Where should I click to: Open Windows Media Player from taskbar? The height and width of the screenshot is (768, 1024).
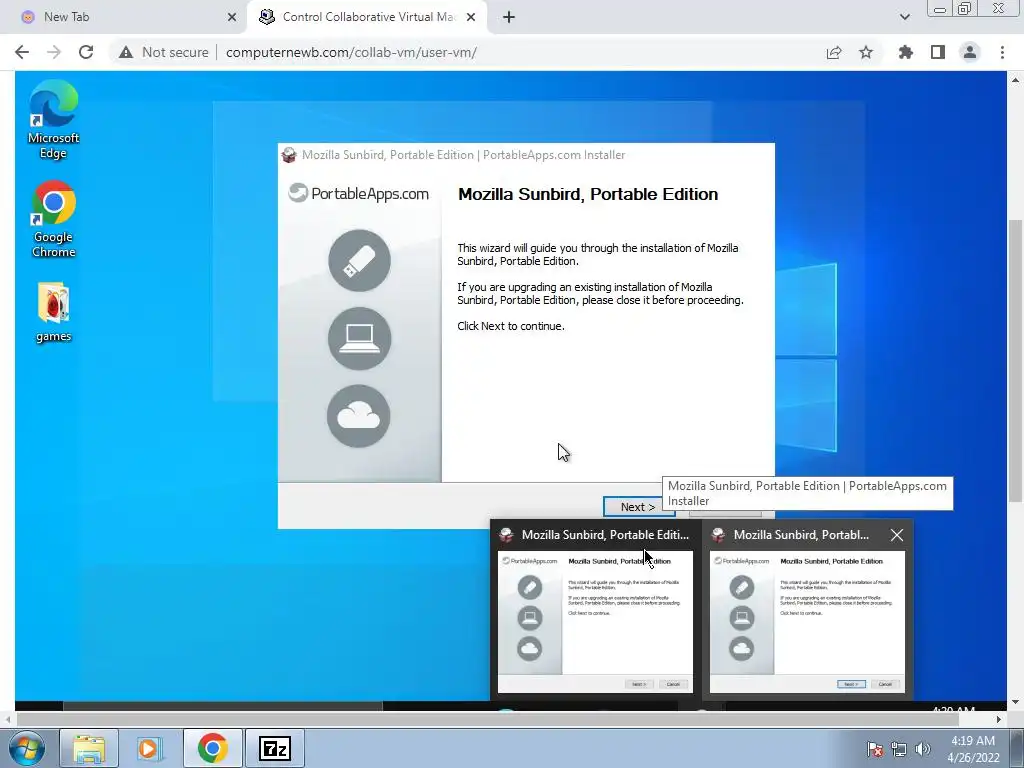(150, 748)
